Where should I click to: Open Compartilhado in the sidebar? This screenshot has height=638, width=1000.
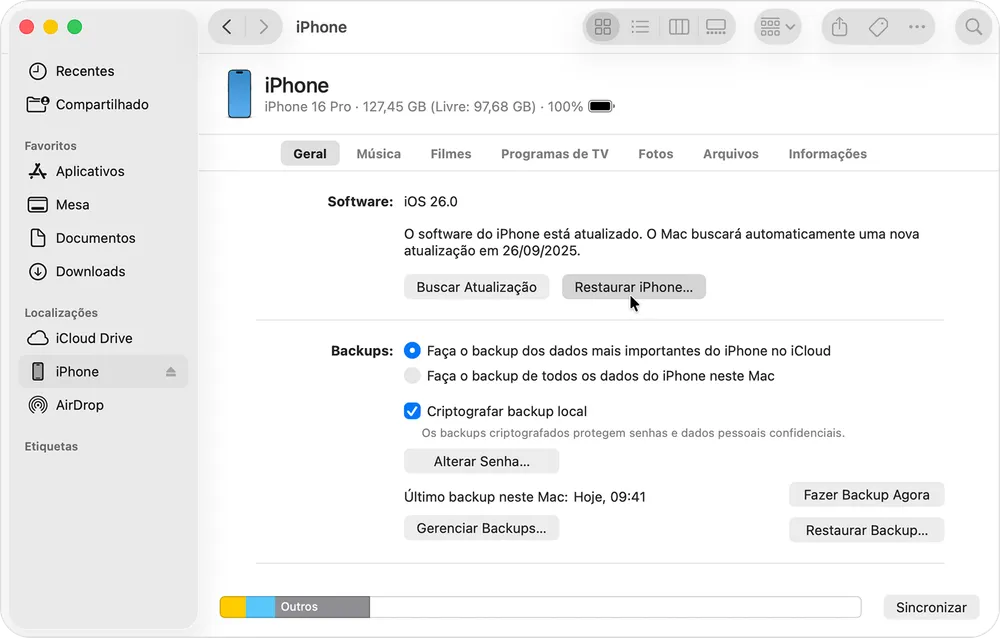pyautogui.click(x=104, y=104)
